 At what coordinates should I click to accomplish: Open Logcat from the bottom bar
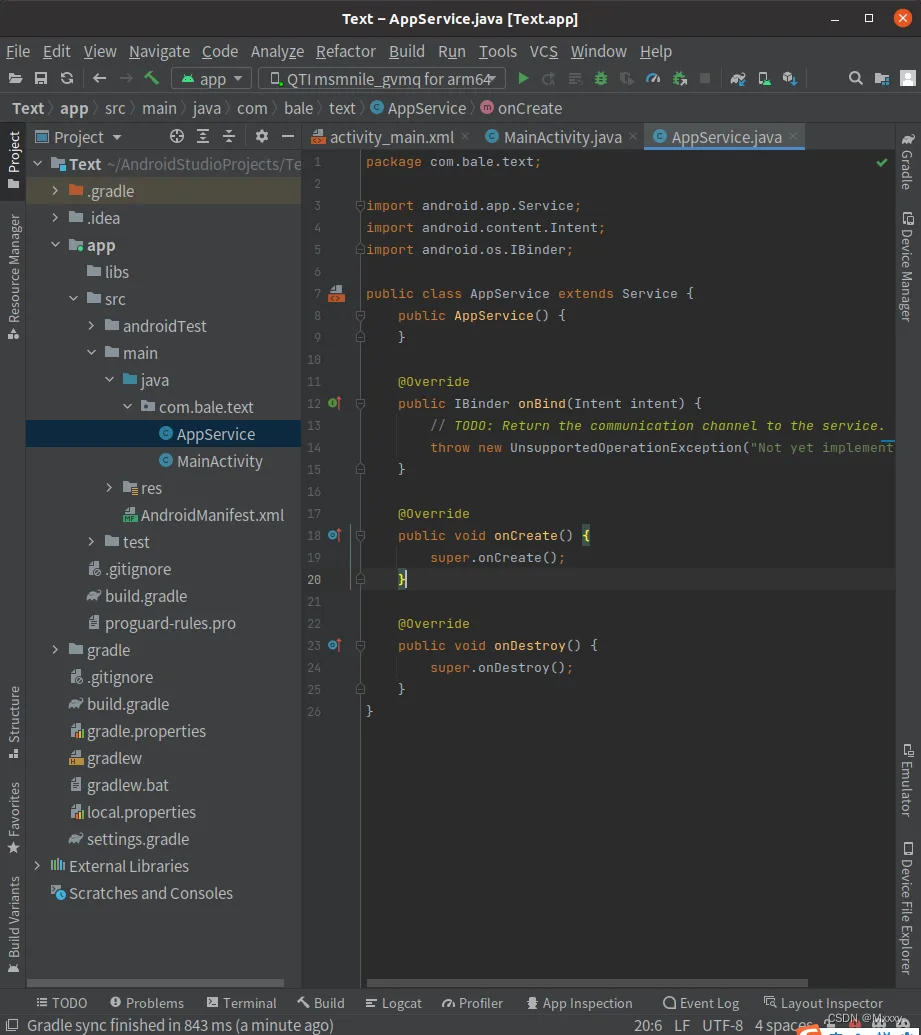(393, 1003)
